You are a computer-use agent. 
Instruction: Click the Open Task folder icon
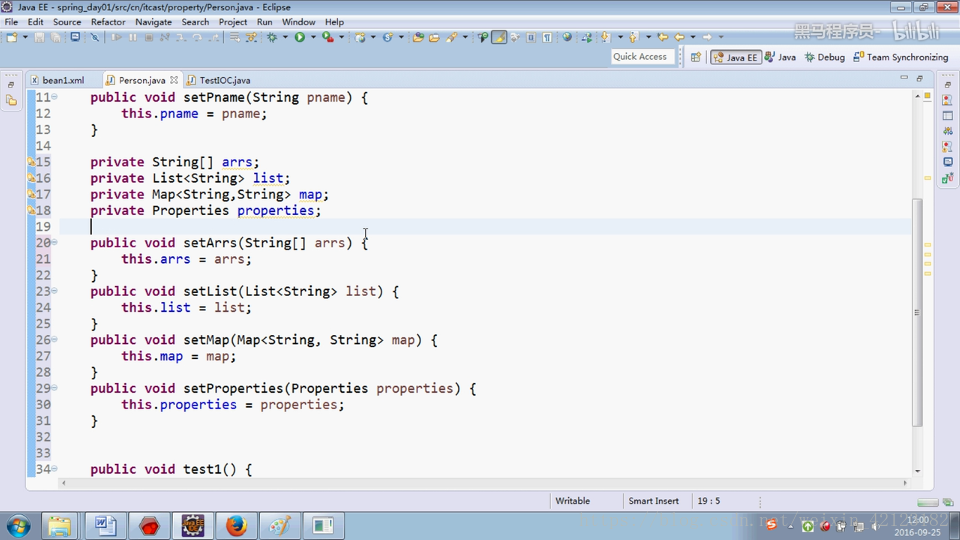coord(434,38)
